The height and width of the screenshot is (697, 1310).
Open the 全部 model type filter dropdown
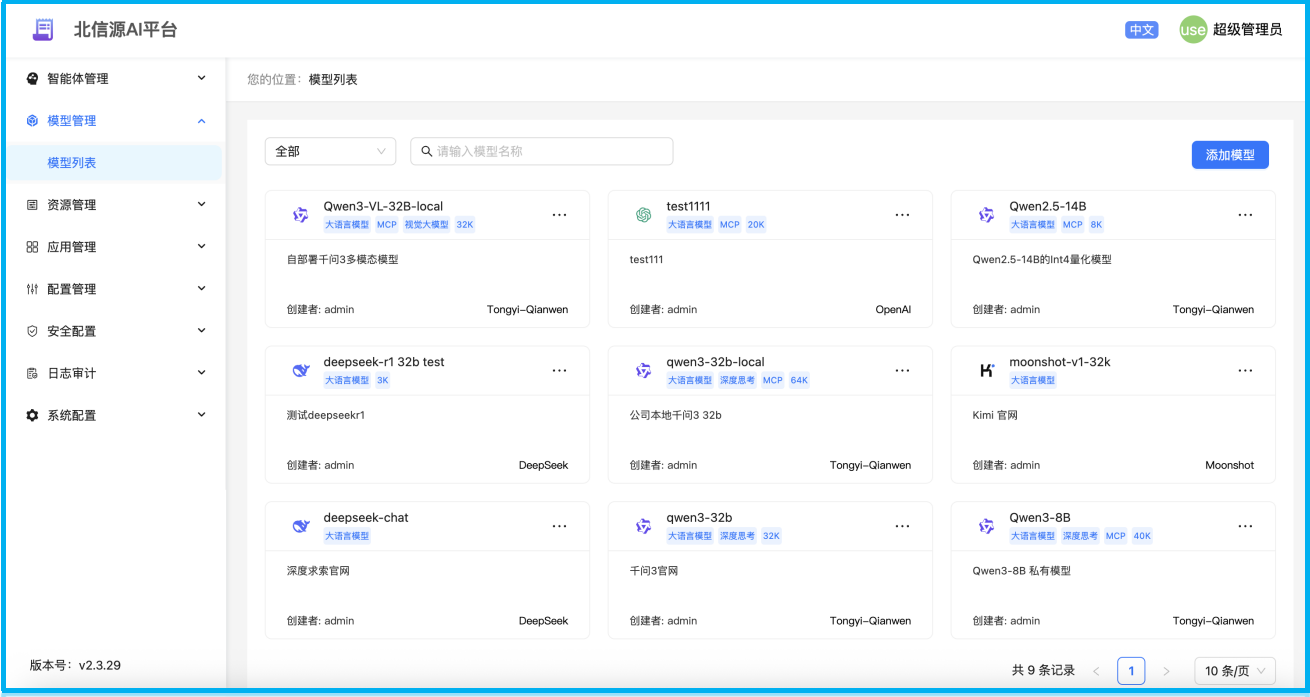[x=330, y=151]
